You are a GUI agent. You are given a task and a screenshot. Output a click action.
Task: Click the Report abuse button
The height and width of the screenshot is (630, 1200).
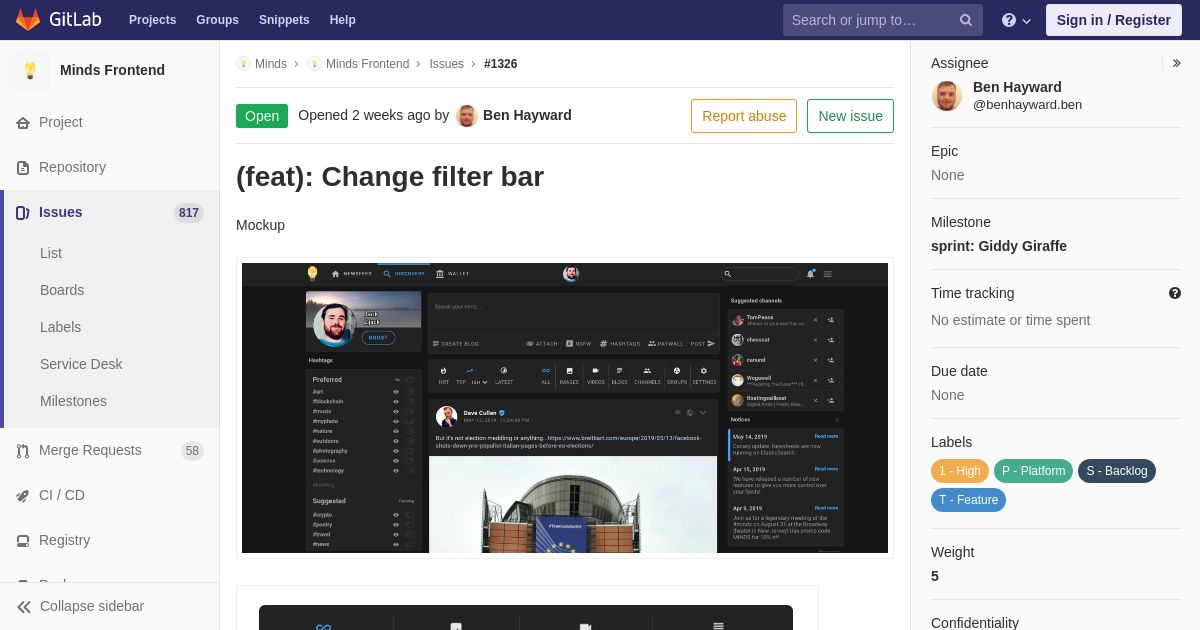click(744, 116)
